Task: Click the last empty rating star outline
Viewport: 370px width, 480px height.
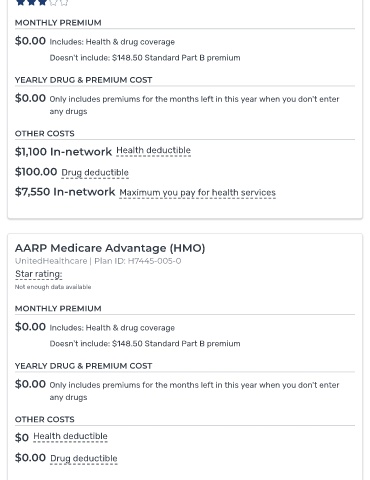Action: [64, 2]
